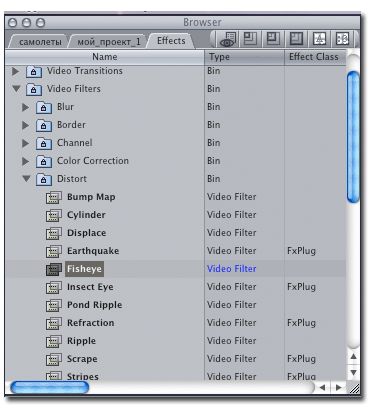Click the second toolbar layout button

tap(250, 39)
